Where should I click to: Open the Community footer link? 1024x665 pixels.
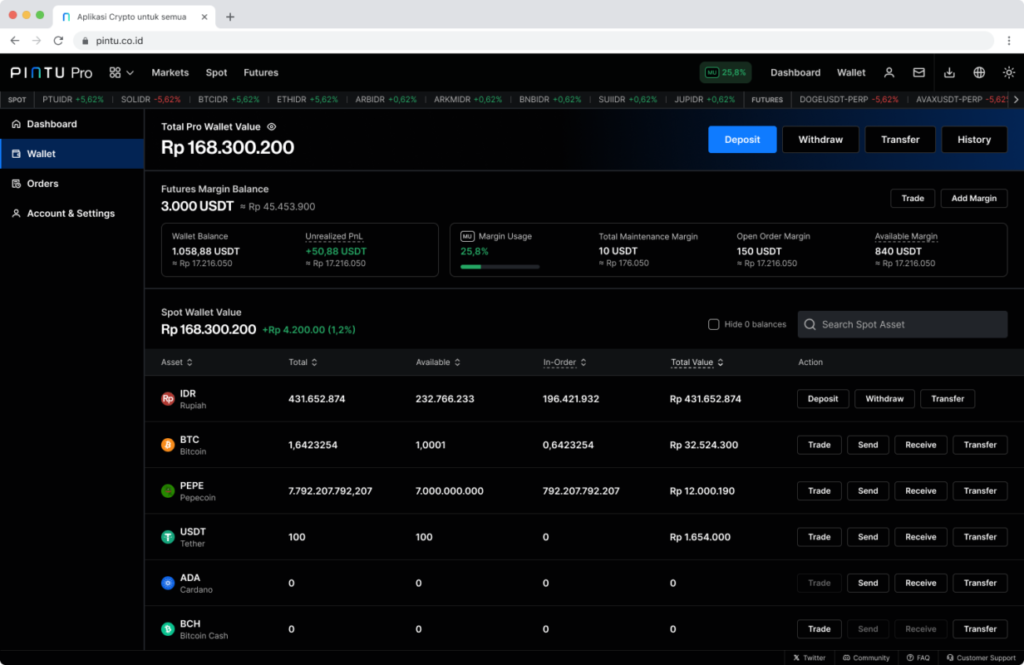coord(866,658)
